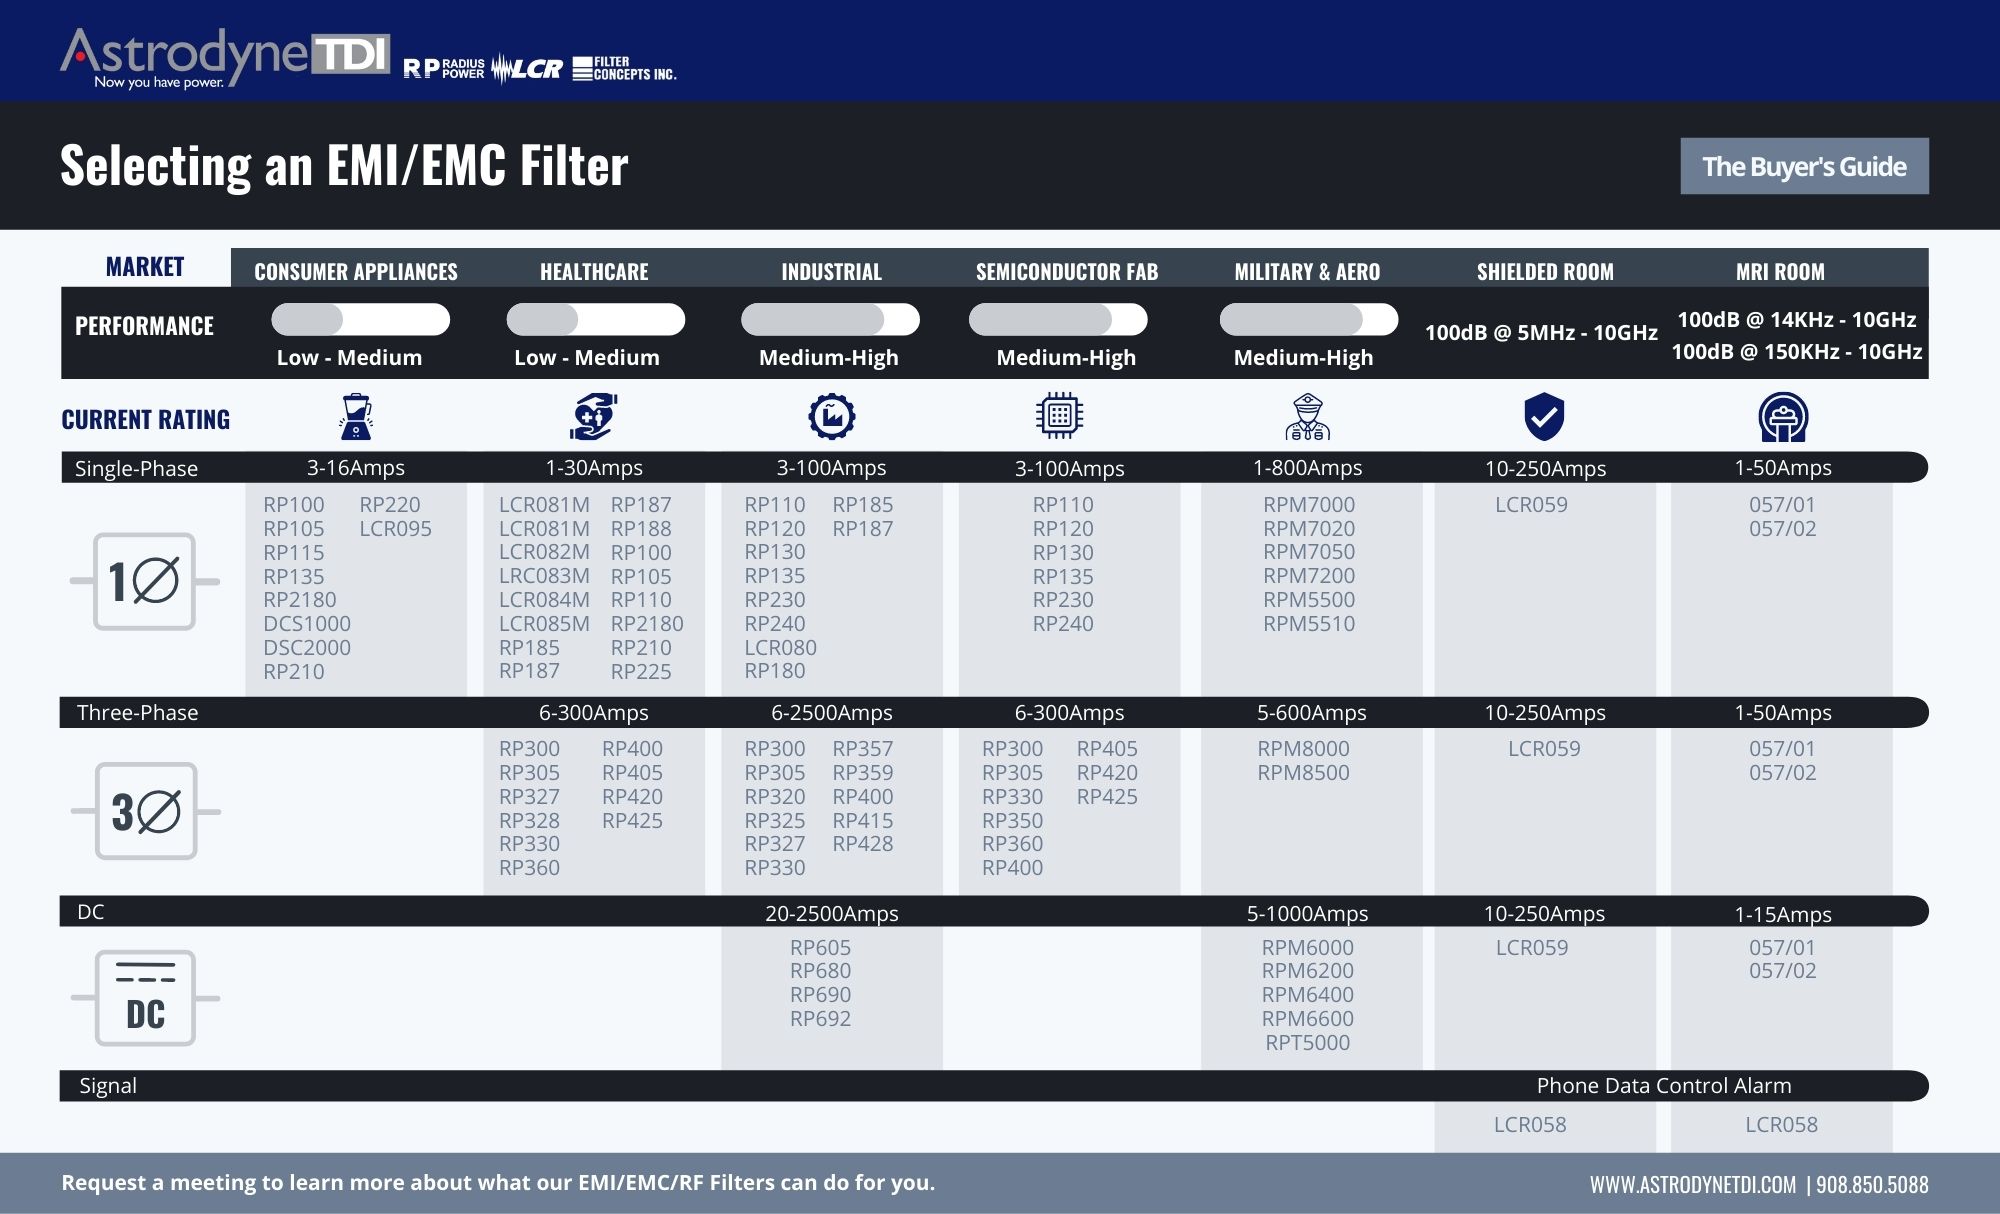Select the Consumer Appliances column header
This screenshot has height=1214, width=2000.
point(356,271)
